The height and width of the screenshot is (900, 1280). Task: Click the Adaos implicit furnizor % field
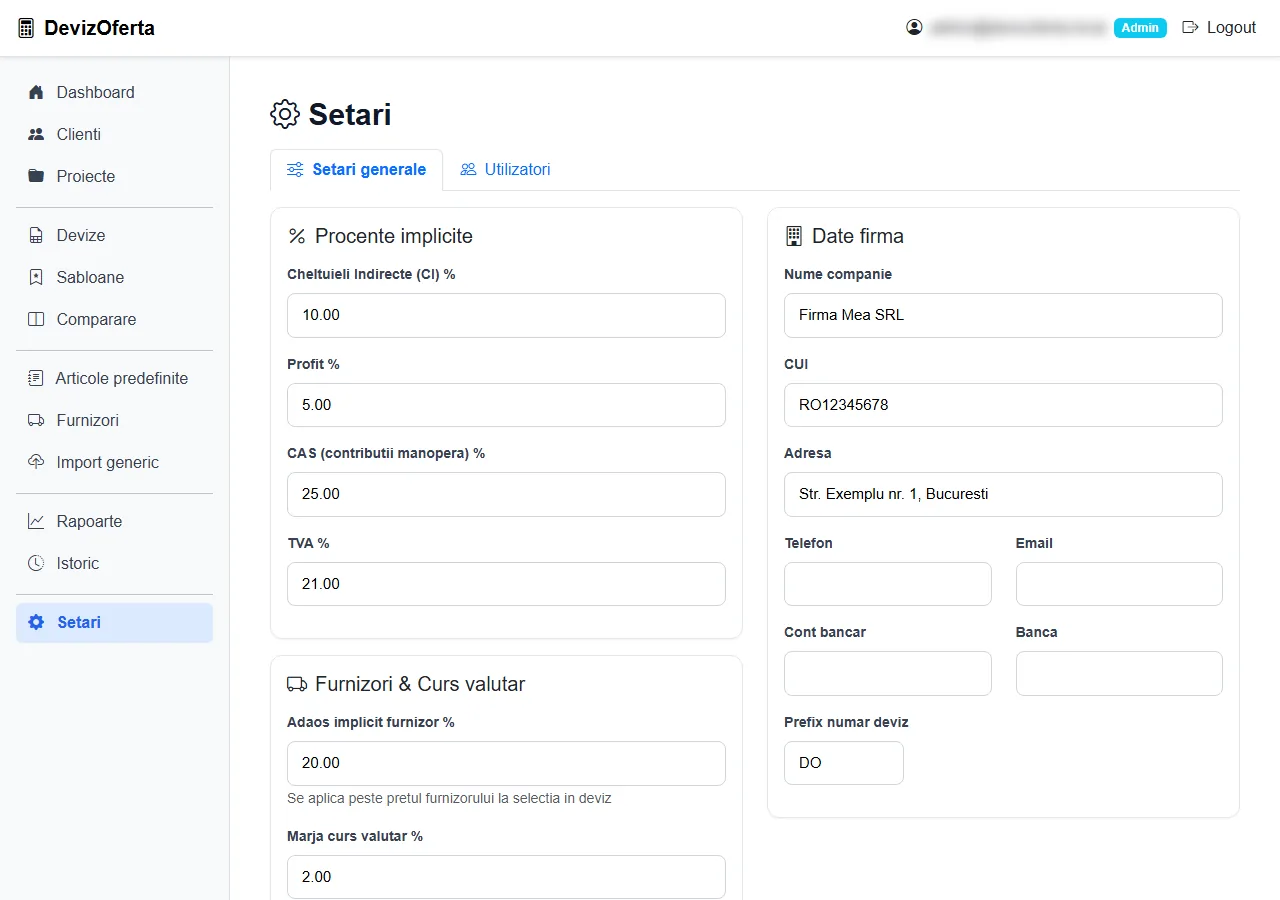506,763
